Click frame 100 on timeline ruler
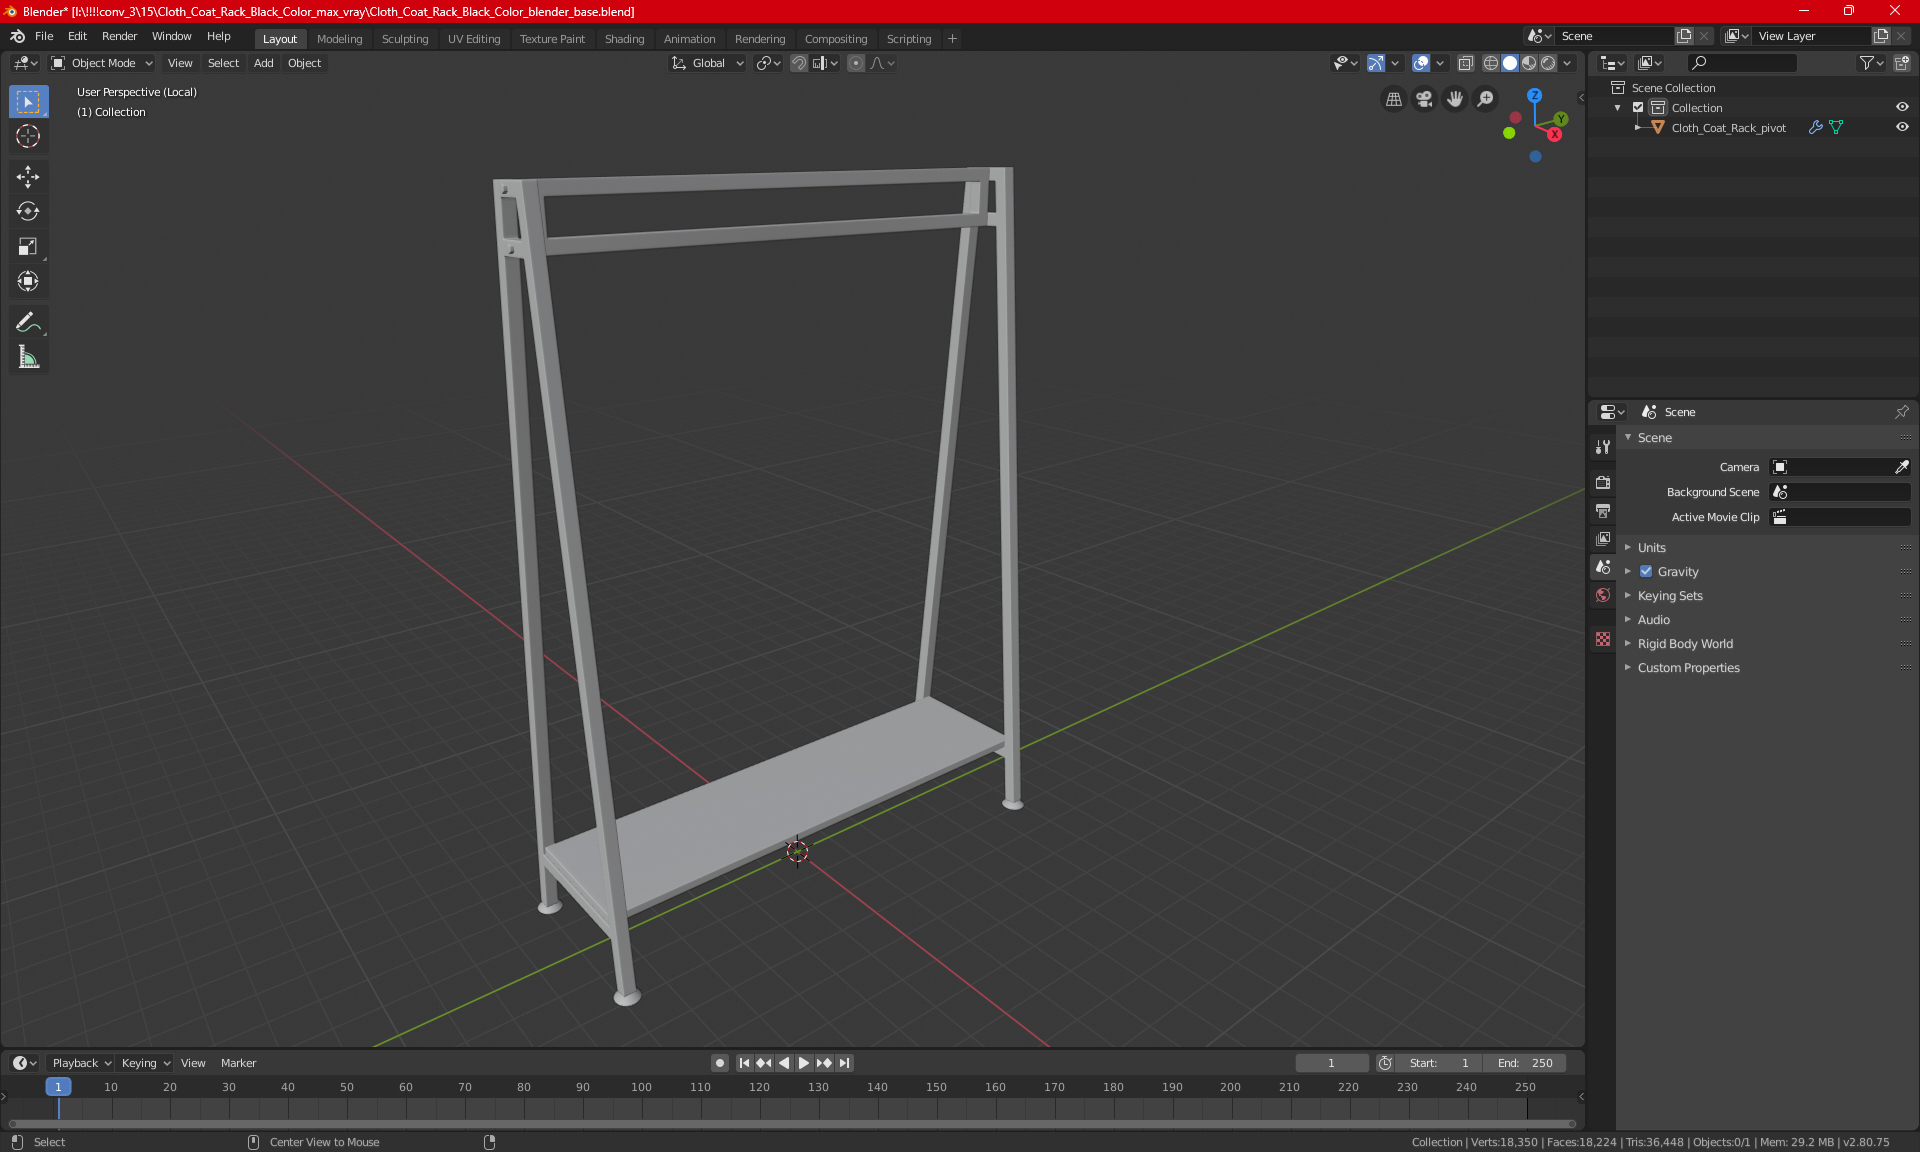This screenshot has height=1152, width=1920. point(641,1087)
